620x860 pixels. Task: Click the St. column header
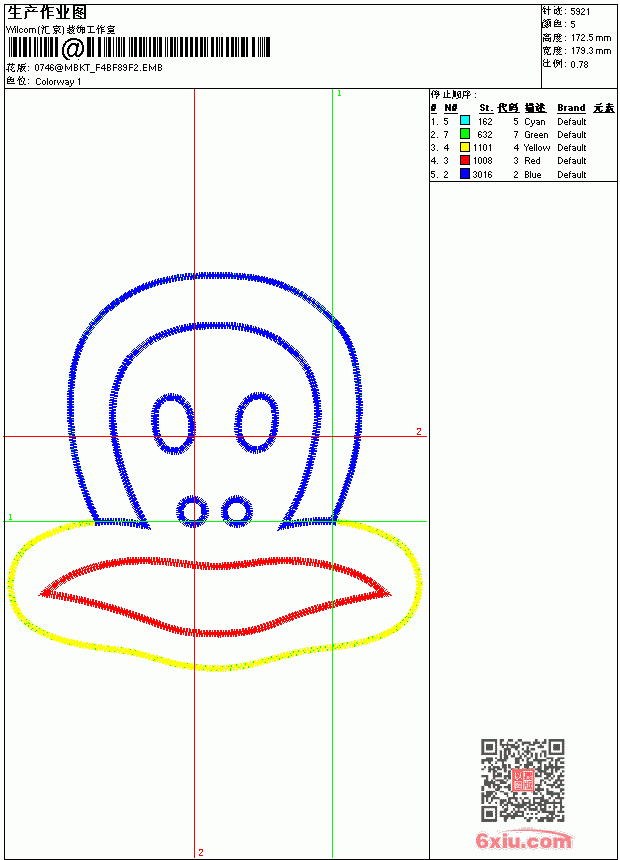pos(486,108)
